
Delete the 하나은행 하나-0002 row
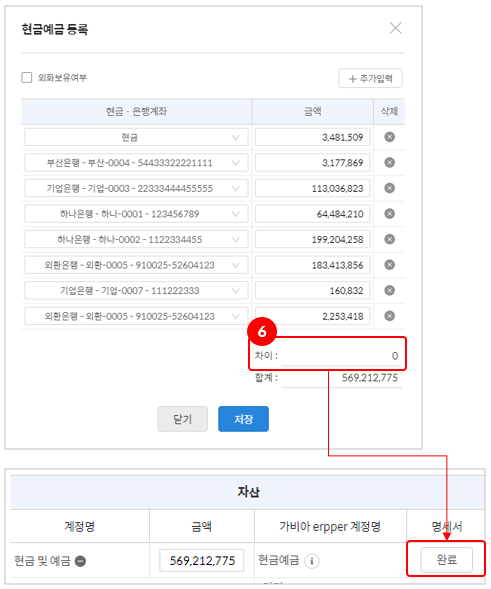tap(390, 239)
